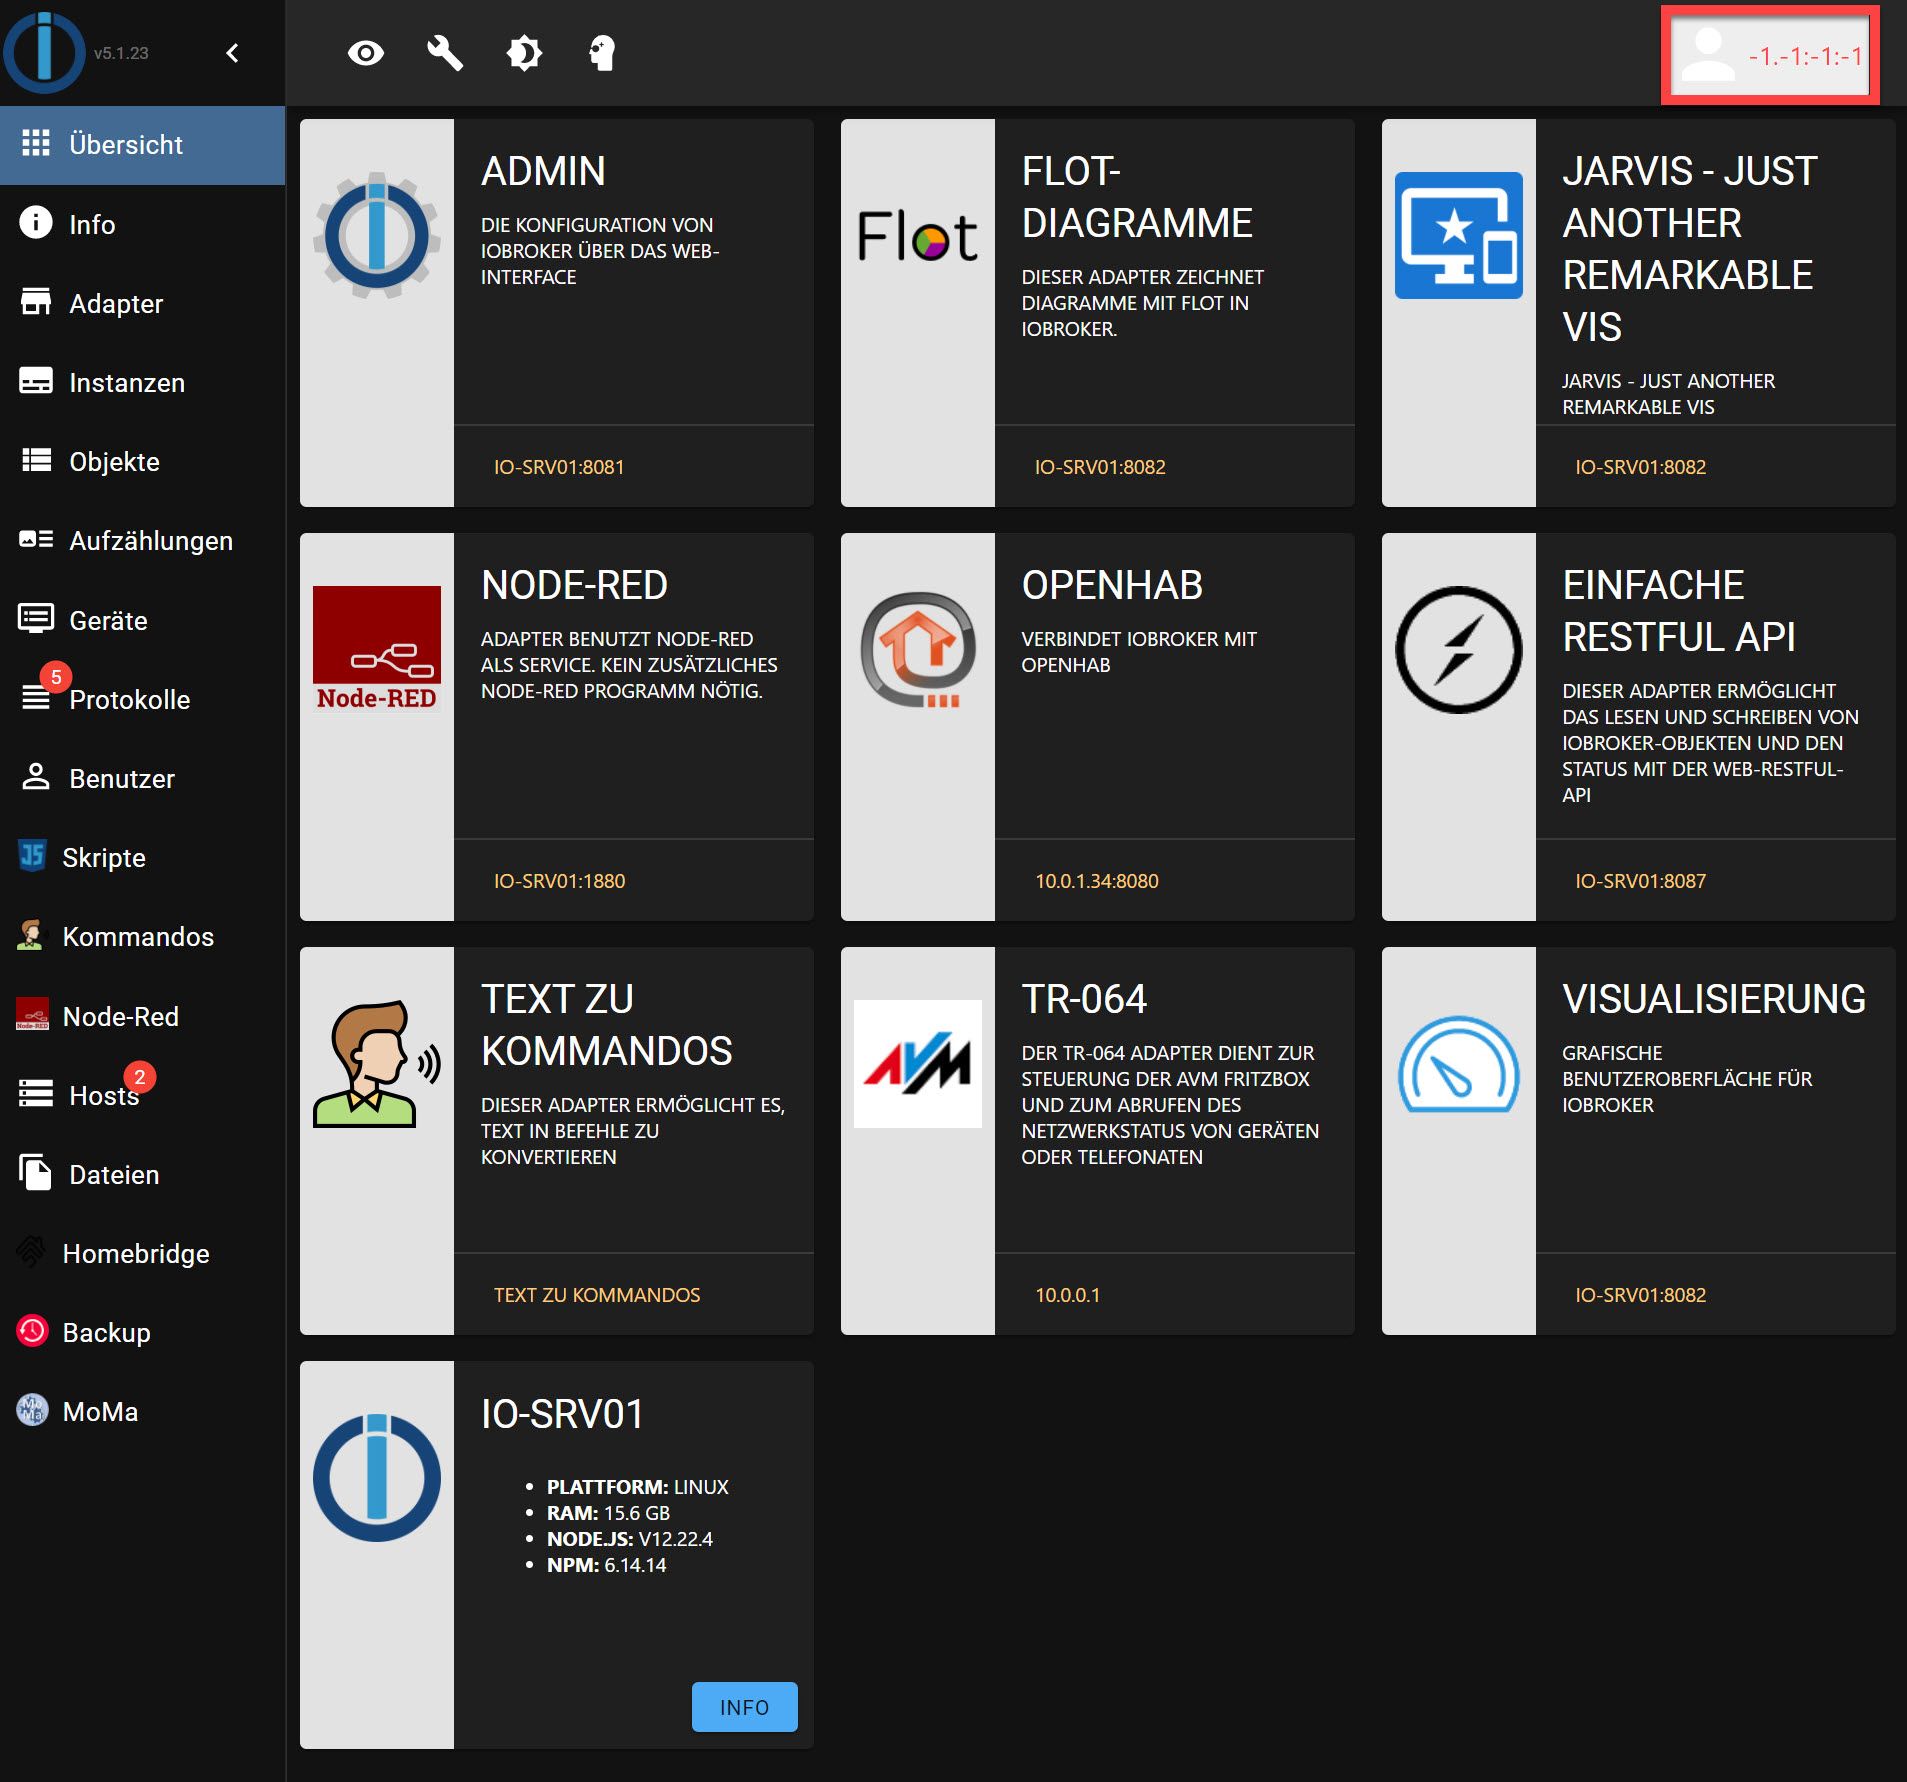The width and height of the screenshot is (1907, 1782).
Task: Open the Admin link IO-SRV01:8081
Action: point(559,467)
